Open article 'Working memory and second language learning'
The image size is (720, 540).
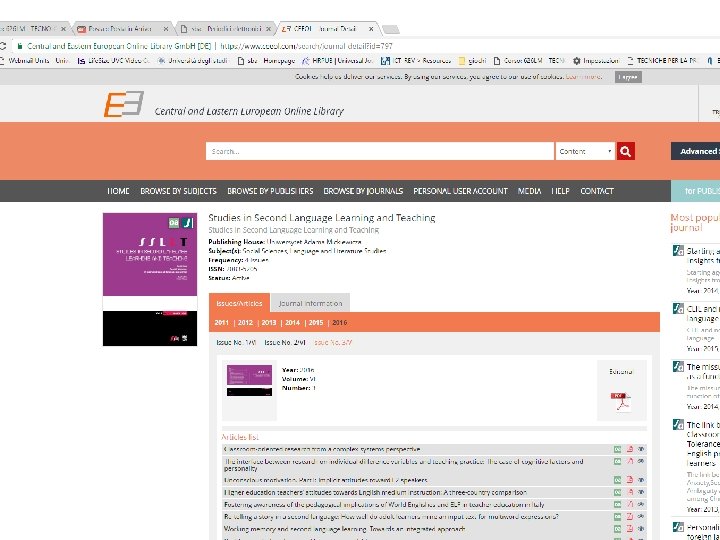point(344,529)
